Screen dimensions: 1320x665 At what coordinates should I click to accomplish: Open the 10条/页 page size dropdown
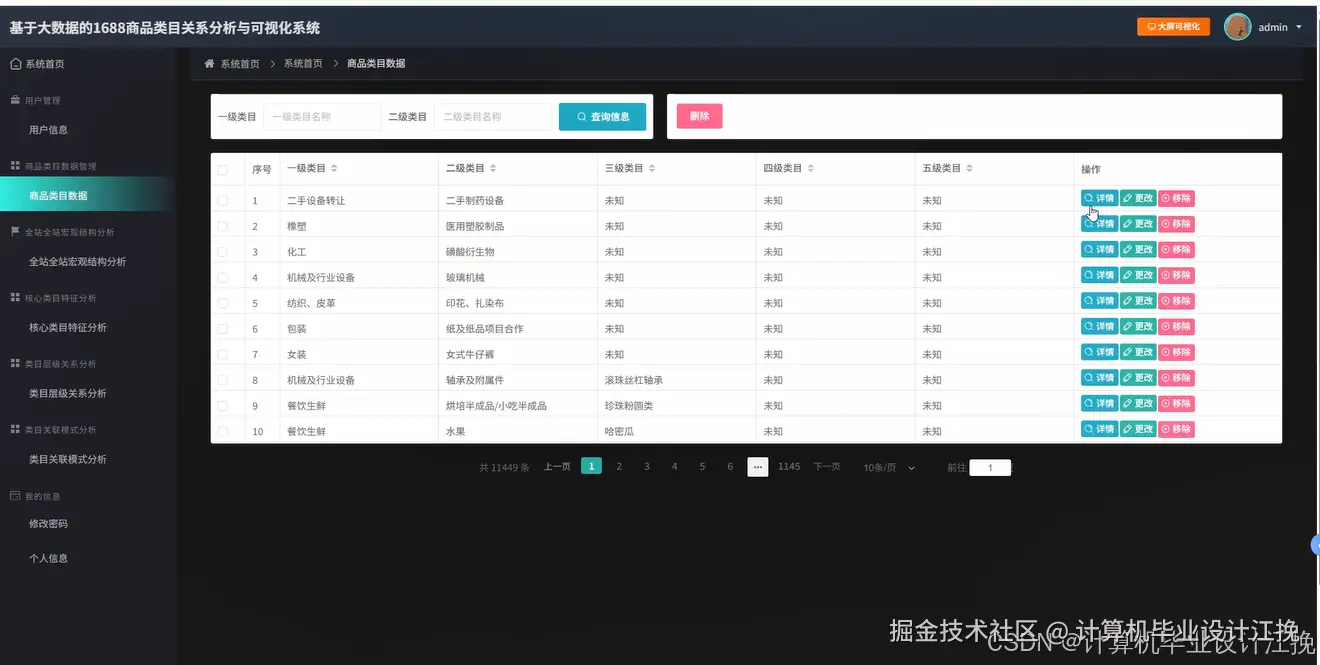click(x=889, y=468)
